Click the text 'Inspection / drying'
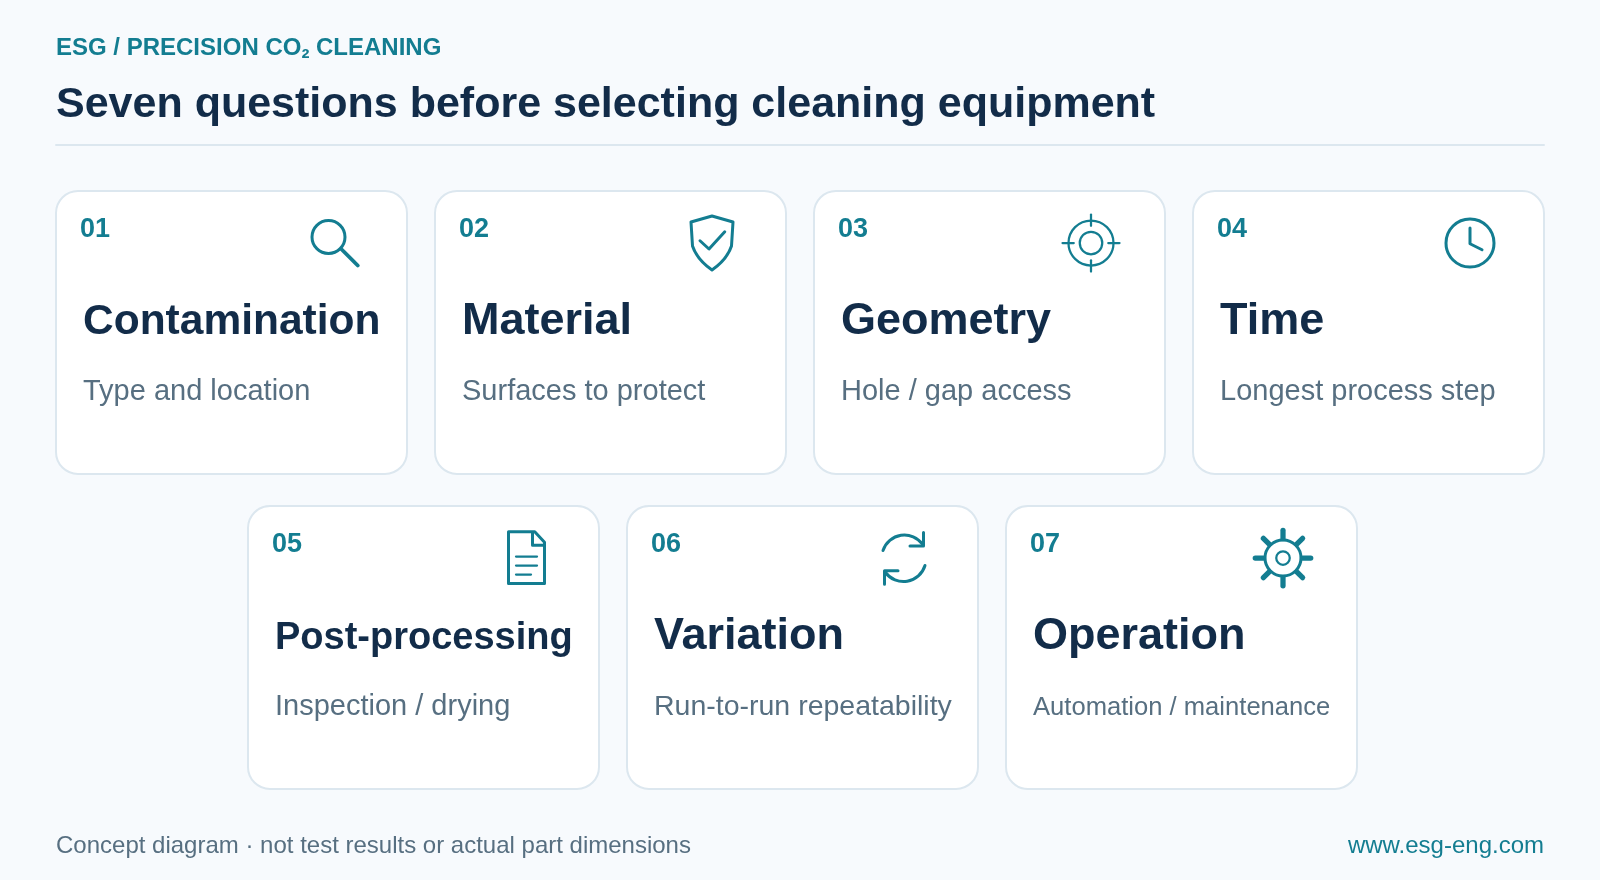This screenshot has width=1600, height=880. (393, 705)
